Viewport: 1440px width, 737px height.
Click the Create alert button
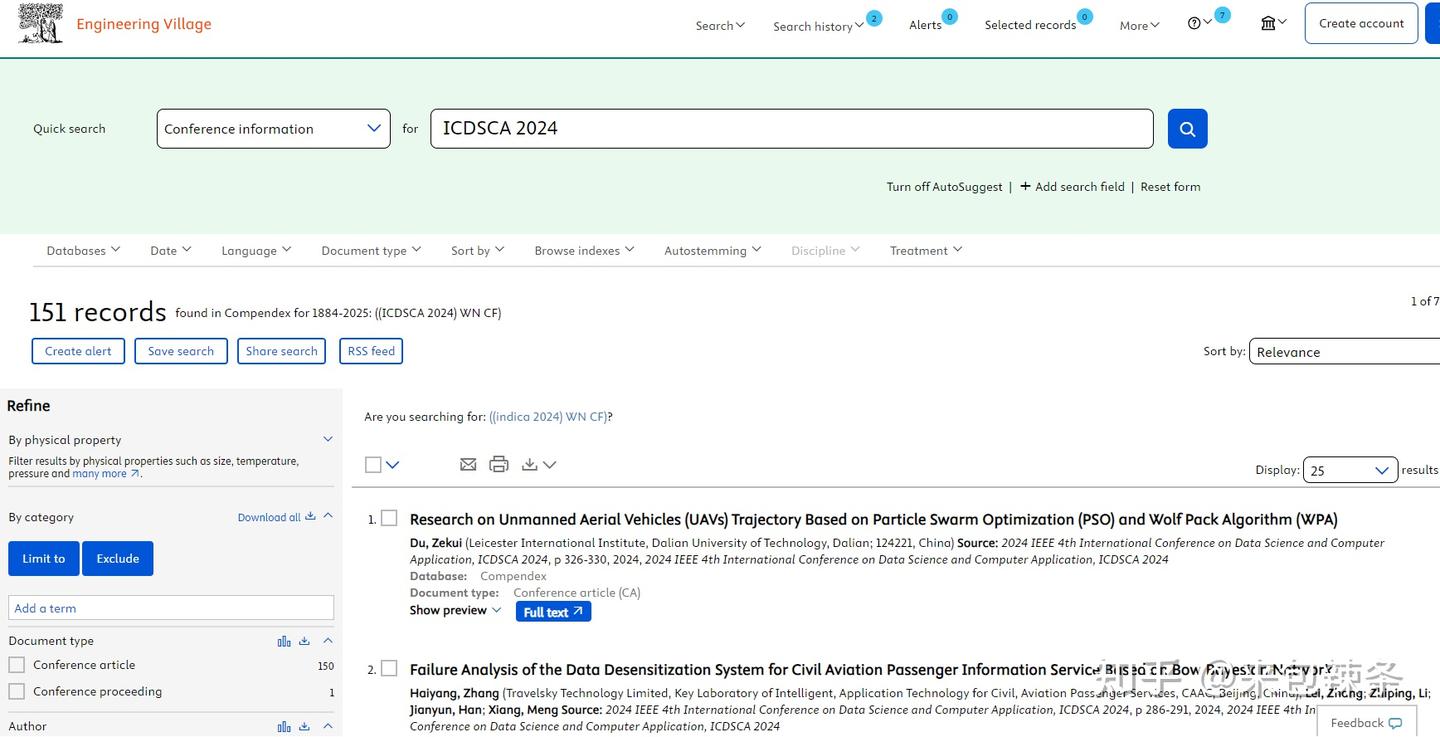tap(78, 351)
